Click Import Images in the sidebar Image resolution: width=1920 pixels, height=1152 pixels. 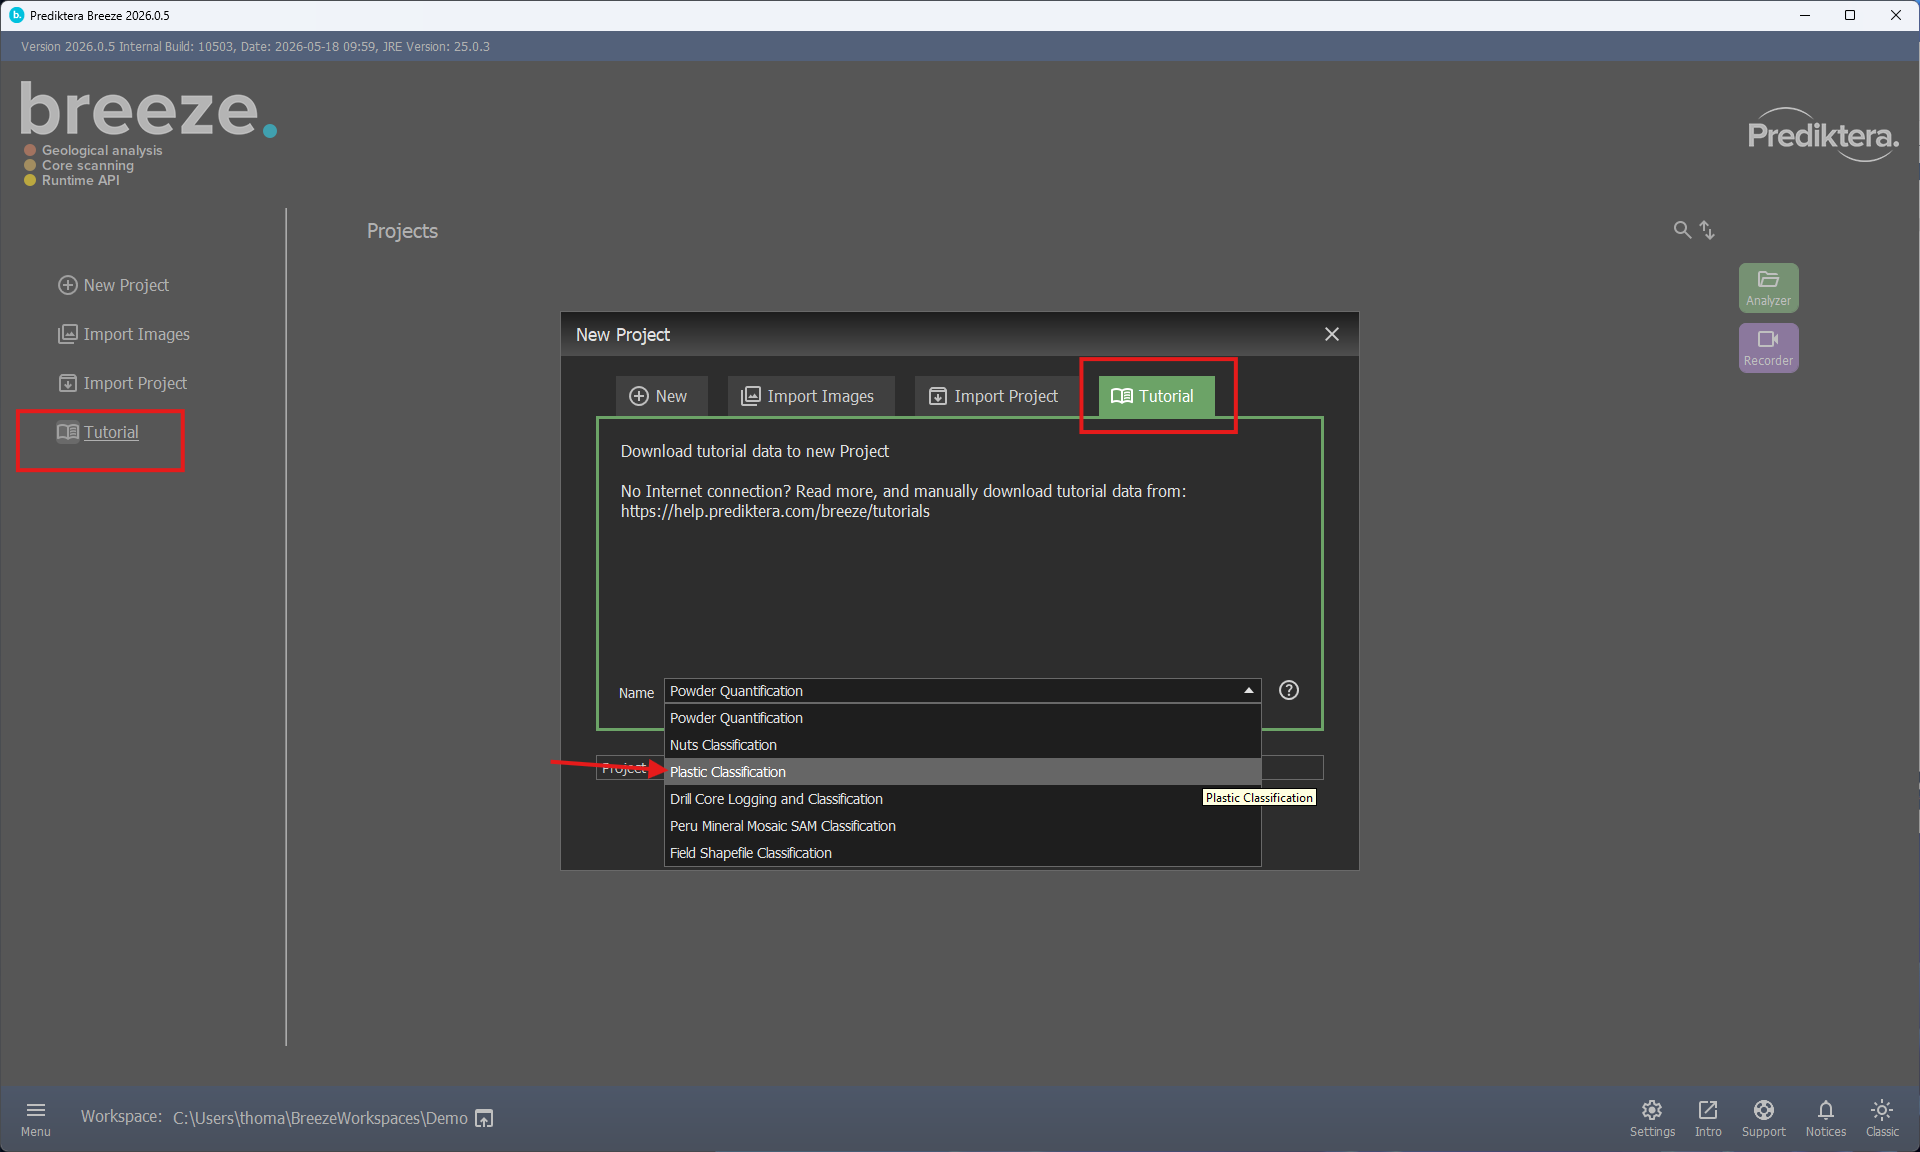click(x=124, y=334)
